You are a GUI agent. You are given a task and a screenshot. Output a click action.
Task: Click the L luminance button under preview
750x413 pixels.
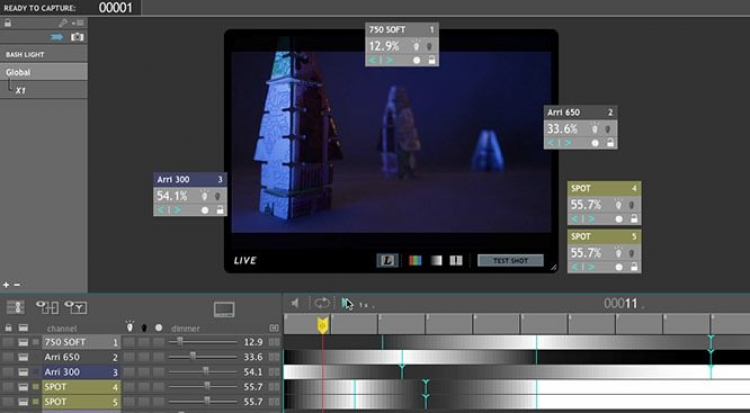[387, 260]
